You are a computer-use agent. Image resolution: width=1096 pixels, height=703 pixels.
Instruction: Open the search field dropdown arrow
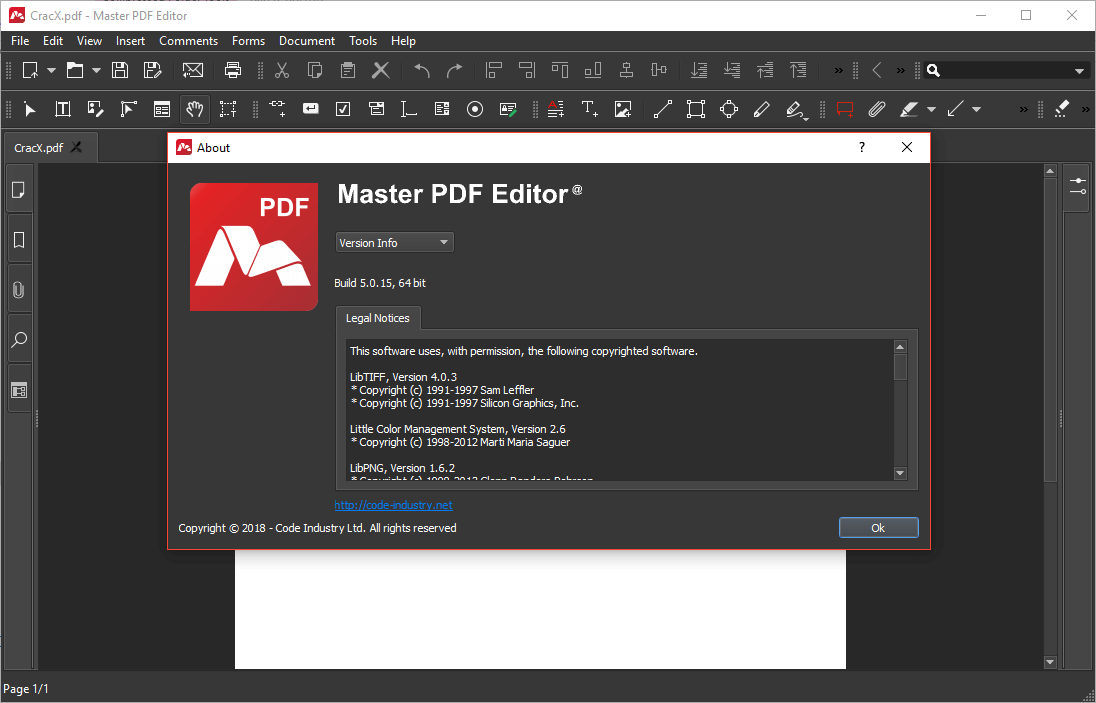(x=1079, y=71)
